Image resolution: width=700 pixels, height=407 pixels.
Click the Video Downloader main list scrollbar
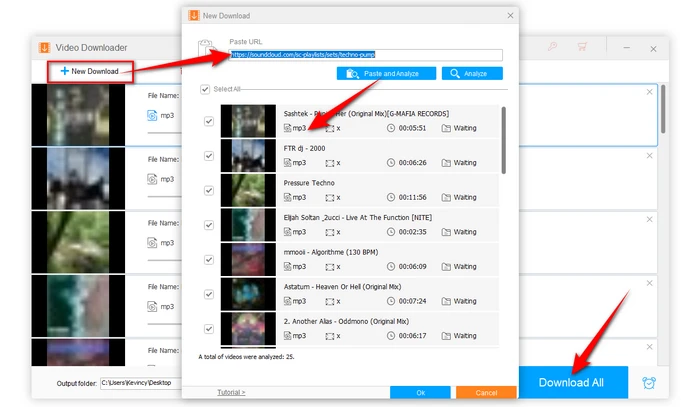coord(663,109)
